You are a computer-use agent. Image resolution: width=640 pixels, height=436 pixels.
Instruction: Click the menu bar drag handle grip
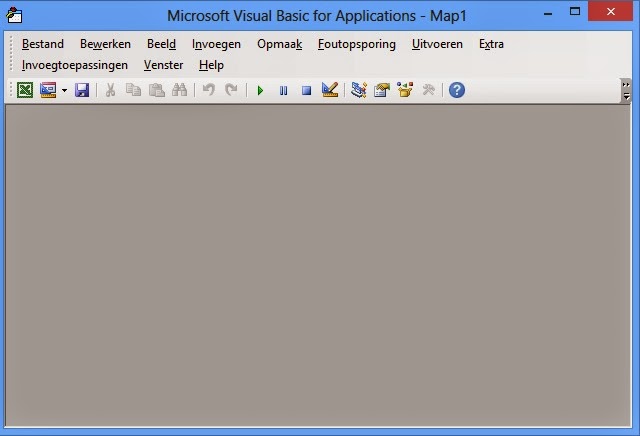click(11, 55)
